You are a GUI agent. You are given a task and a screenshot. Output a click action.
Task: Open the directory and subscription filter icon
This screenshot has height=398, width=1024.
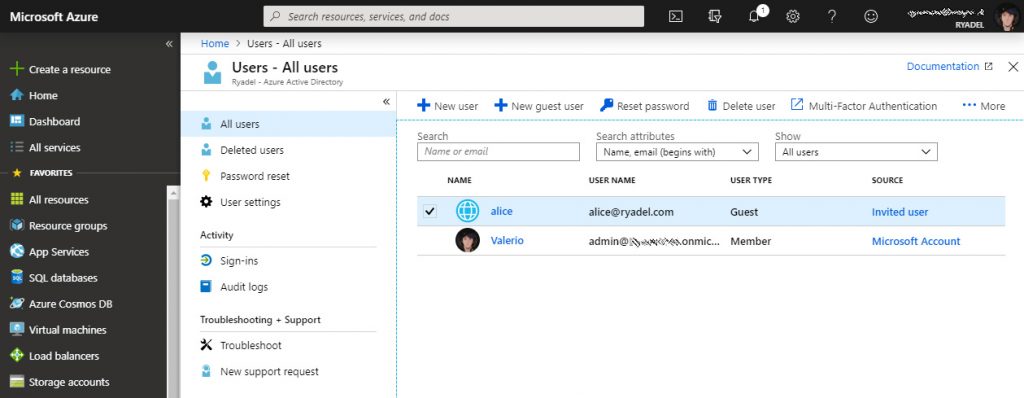pyautogui.click(x=714, y=16)
